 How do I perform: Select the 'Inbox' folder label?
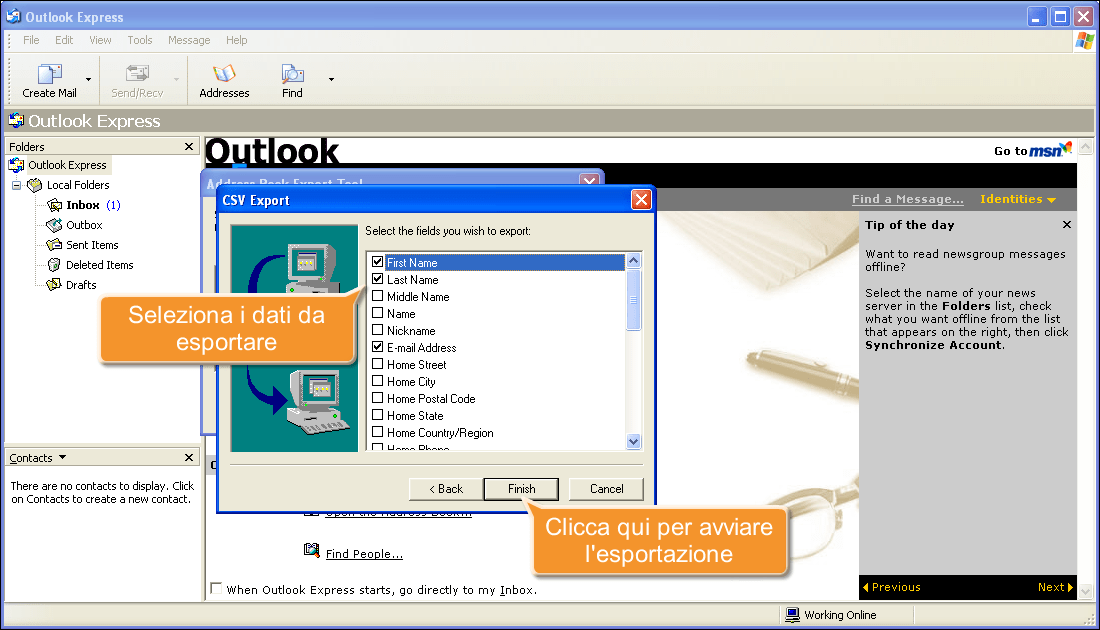[x=83, y=205]
